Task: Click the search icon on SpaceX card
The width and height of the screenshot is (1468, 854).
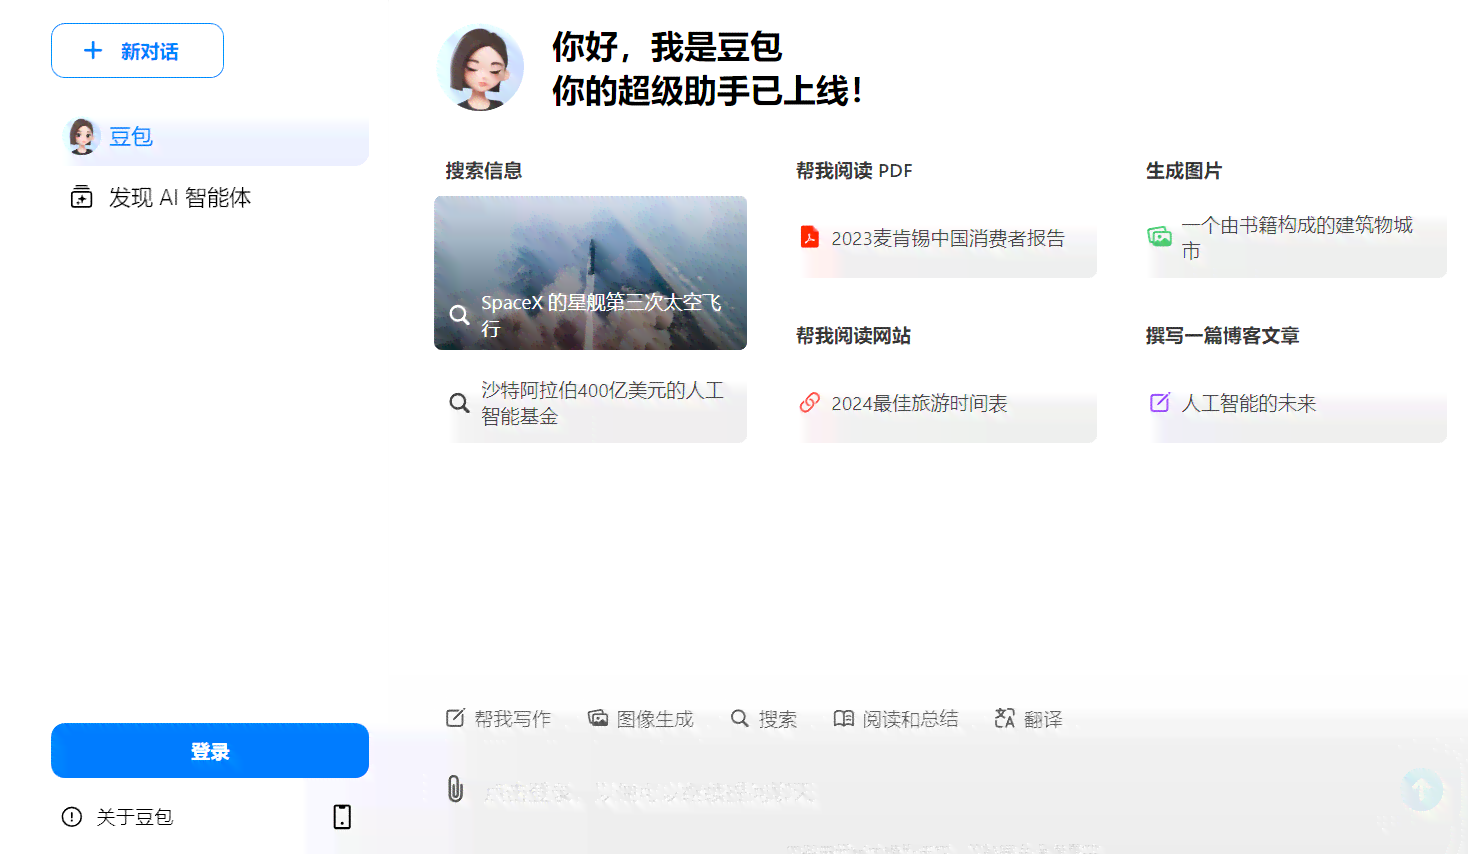Action: pos(459,315)
